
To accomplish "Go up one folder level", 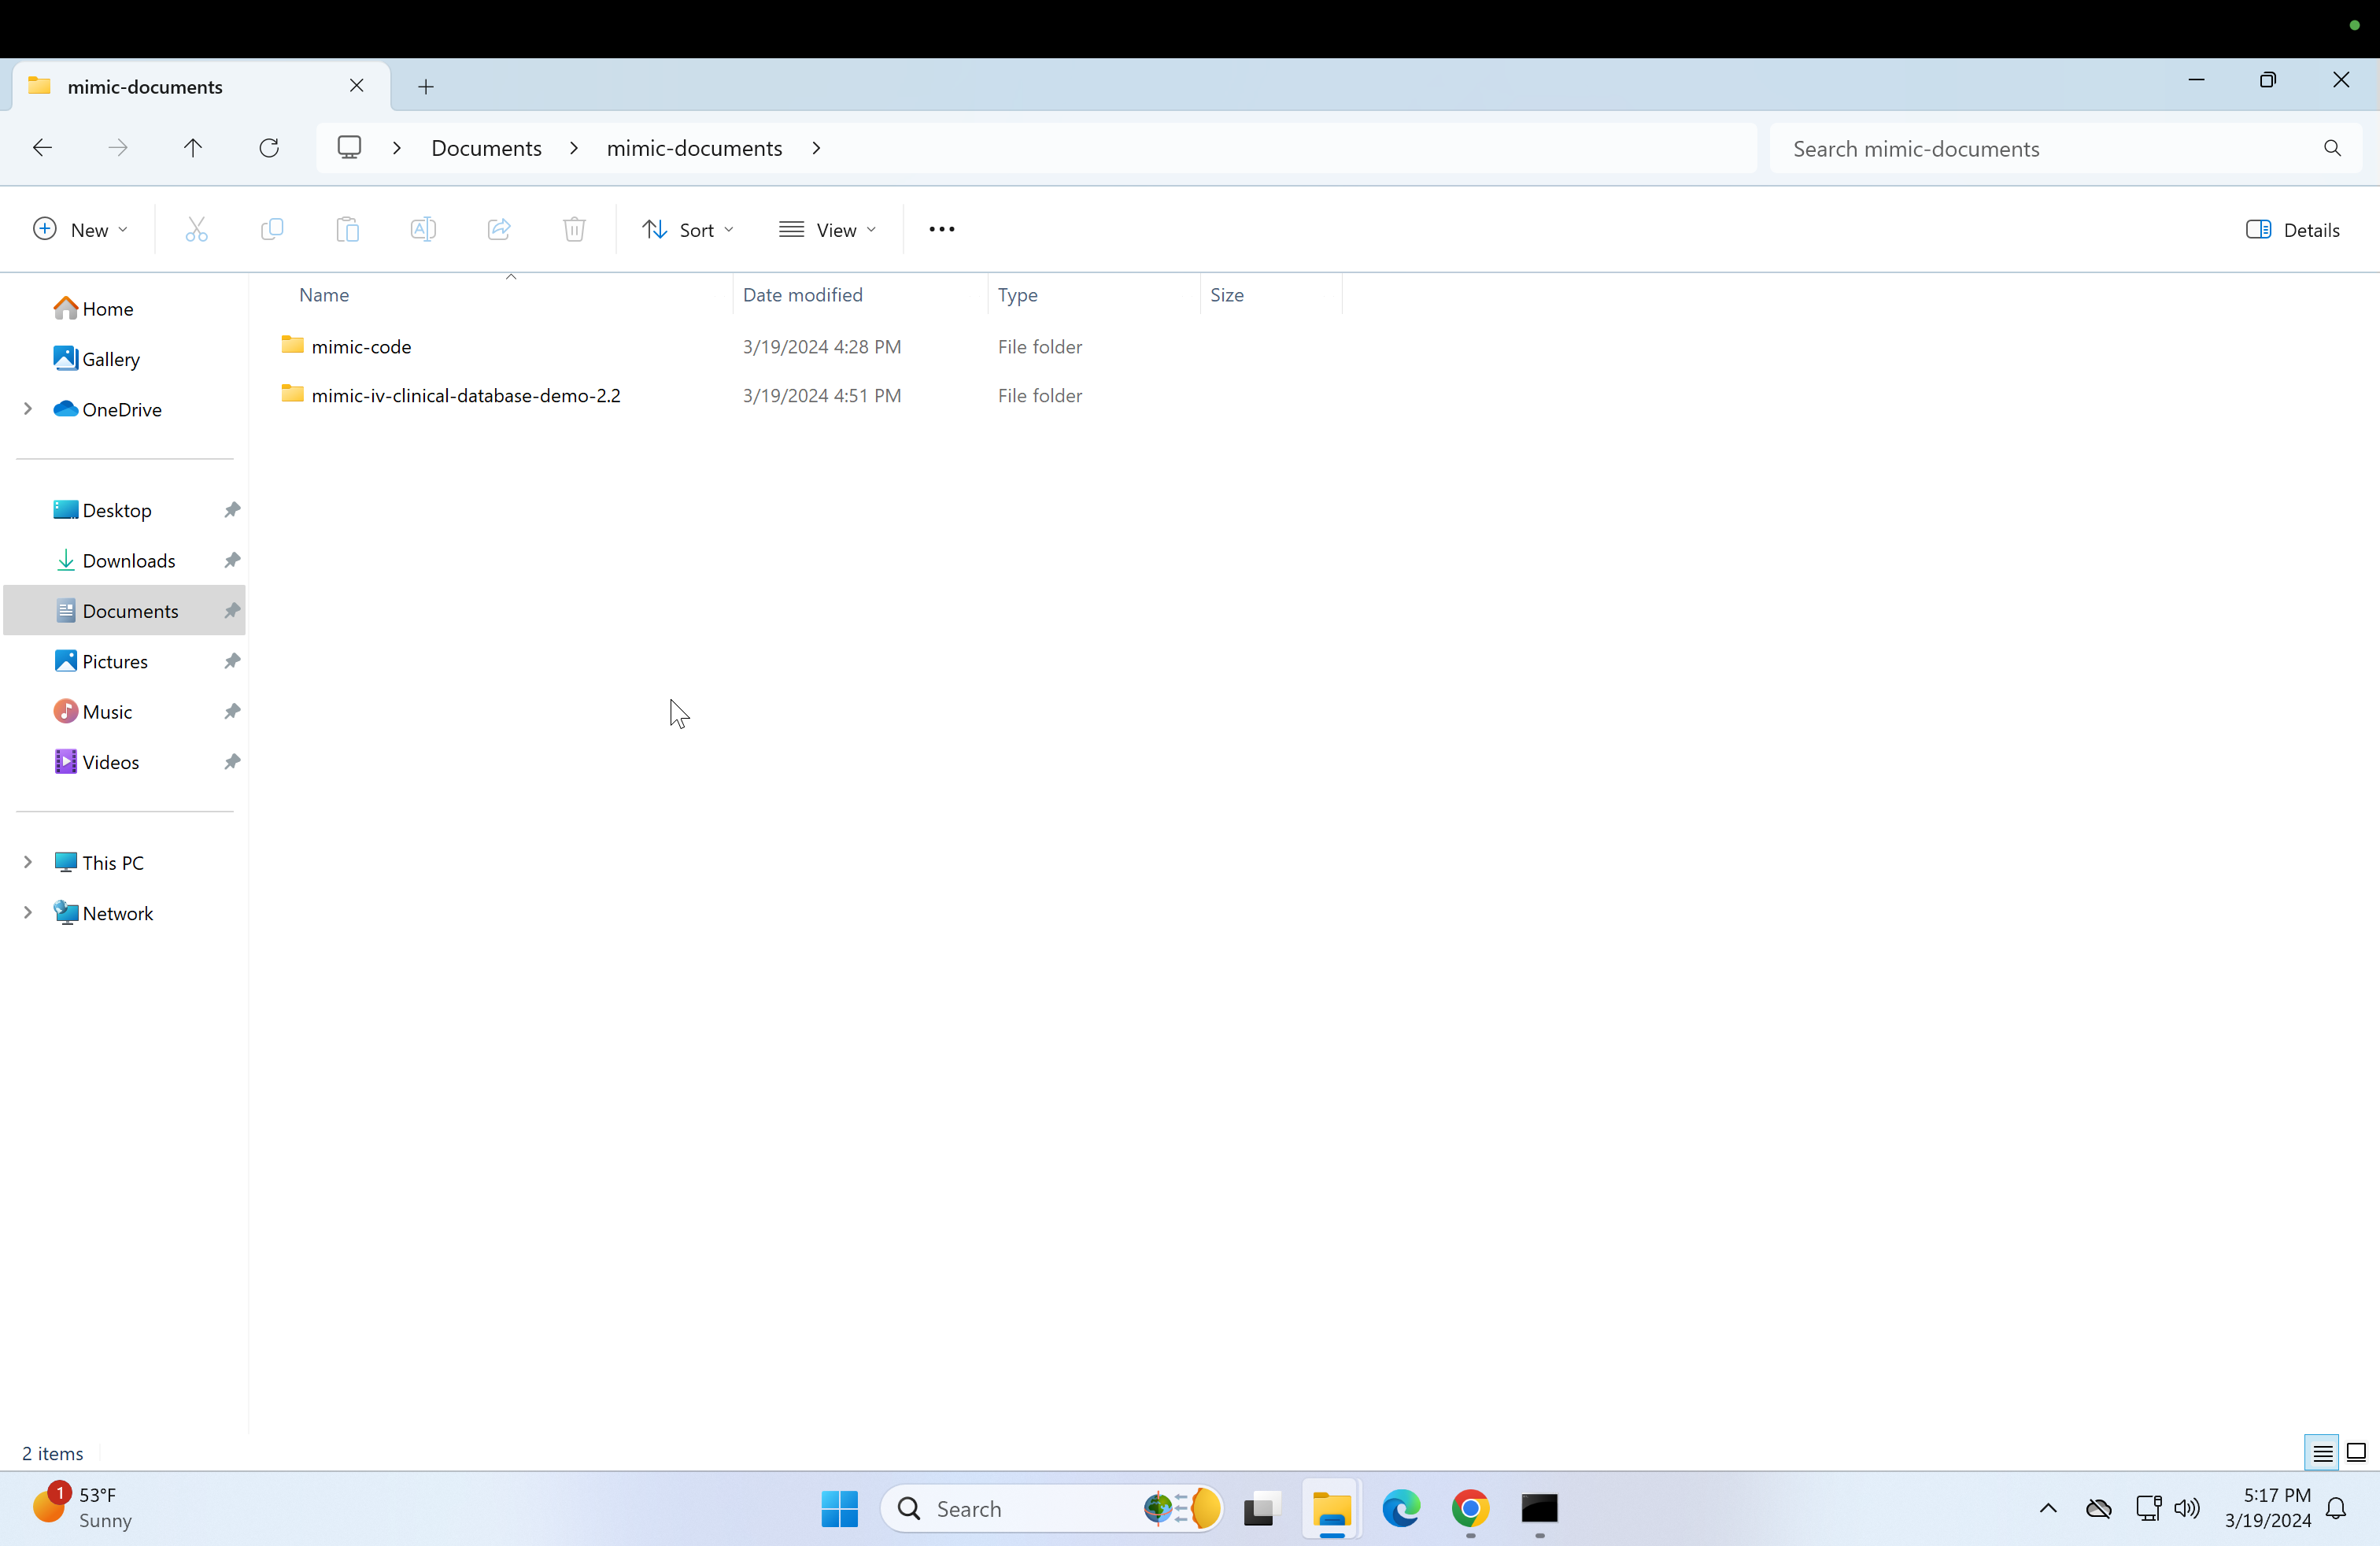I will pos(193,148).
